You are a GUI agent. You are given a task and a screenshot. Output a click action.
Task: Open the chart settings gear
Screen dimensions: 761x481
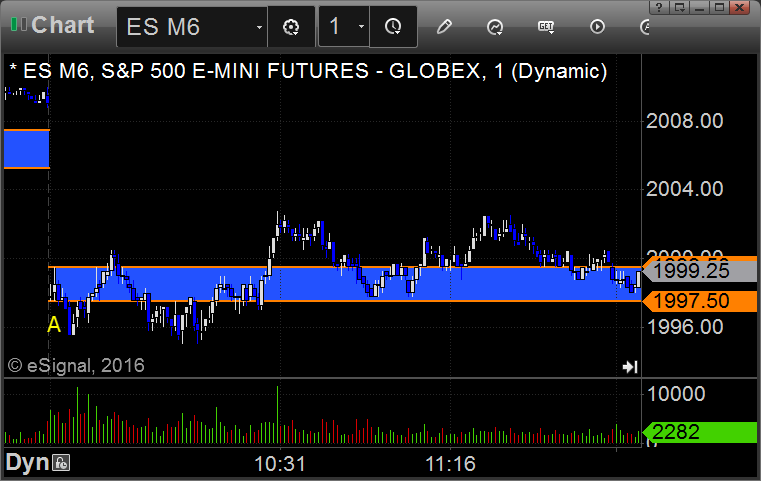coord(291,27)
